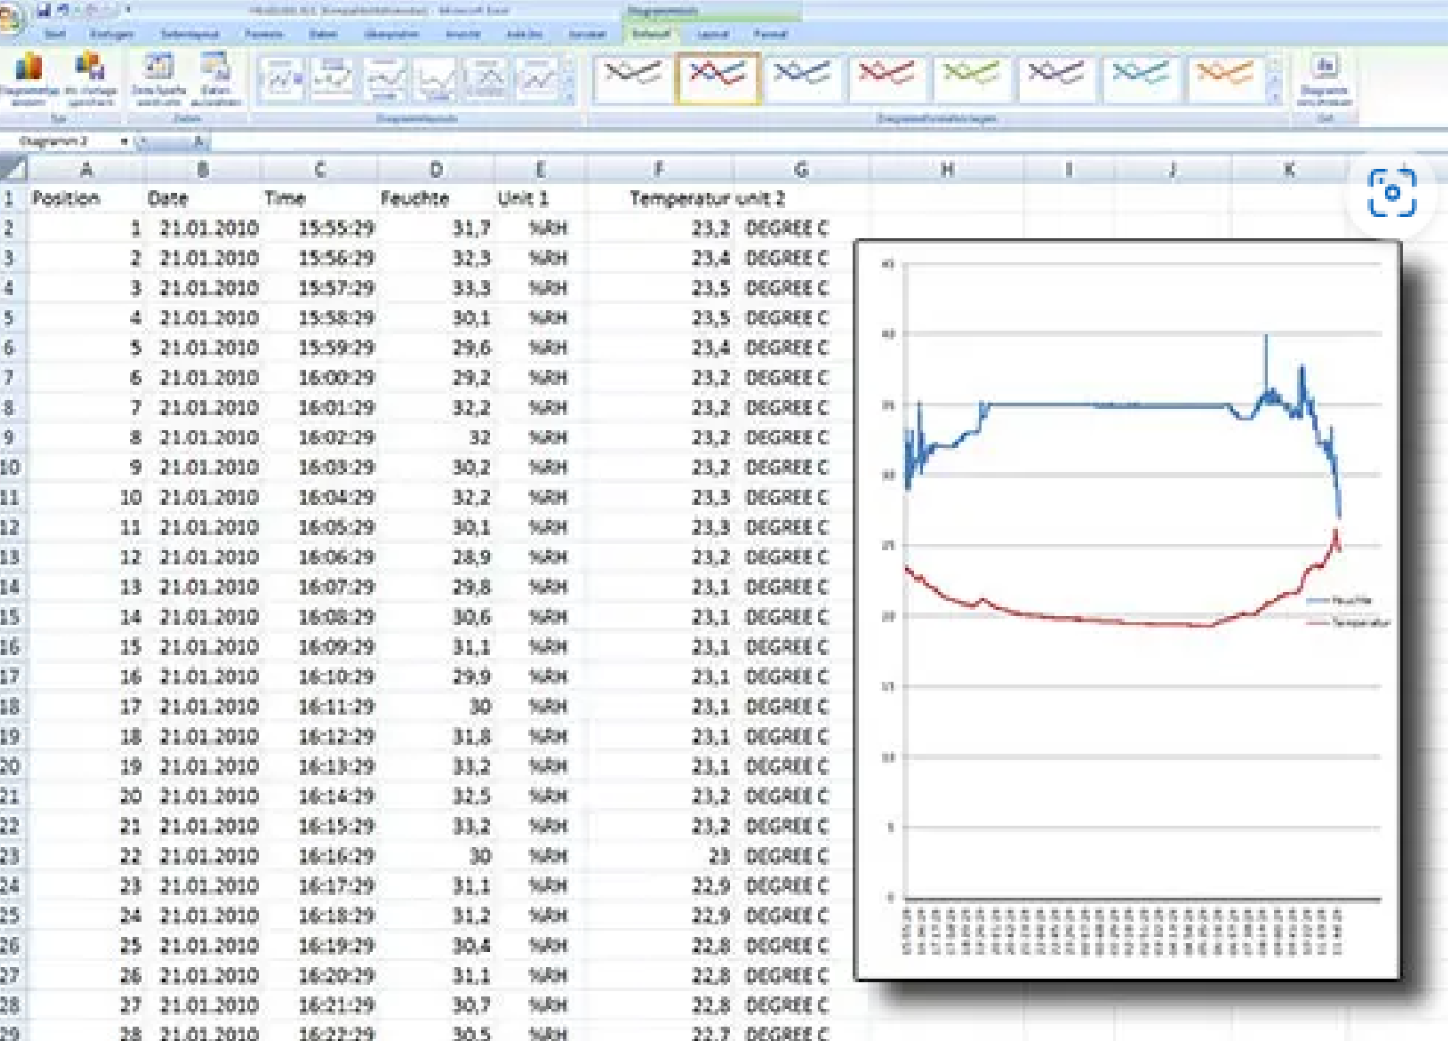Screen dimensions: 1448x1041
Task: Click the Diagramm verschieben icon
Action: point(1324,78)
